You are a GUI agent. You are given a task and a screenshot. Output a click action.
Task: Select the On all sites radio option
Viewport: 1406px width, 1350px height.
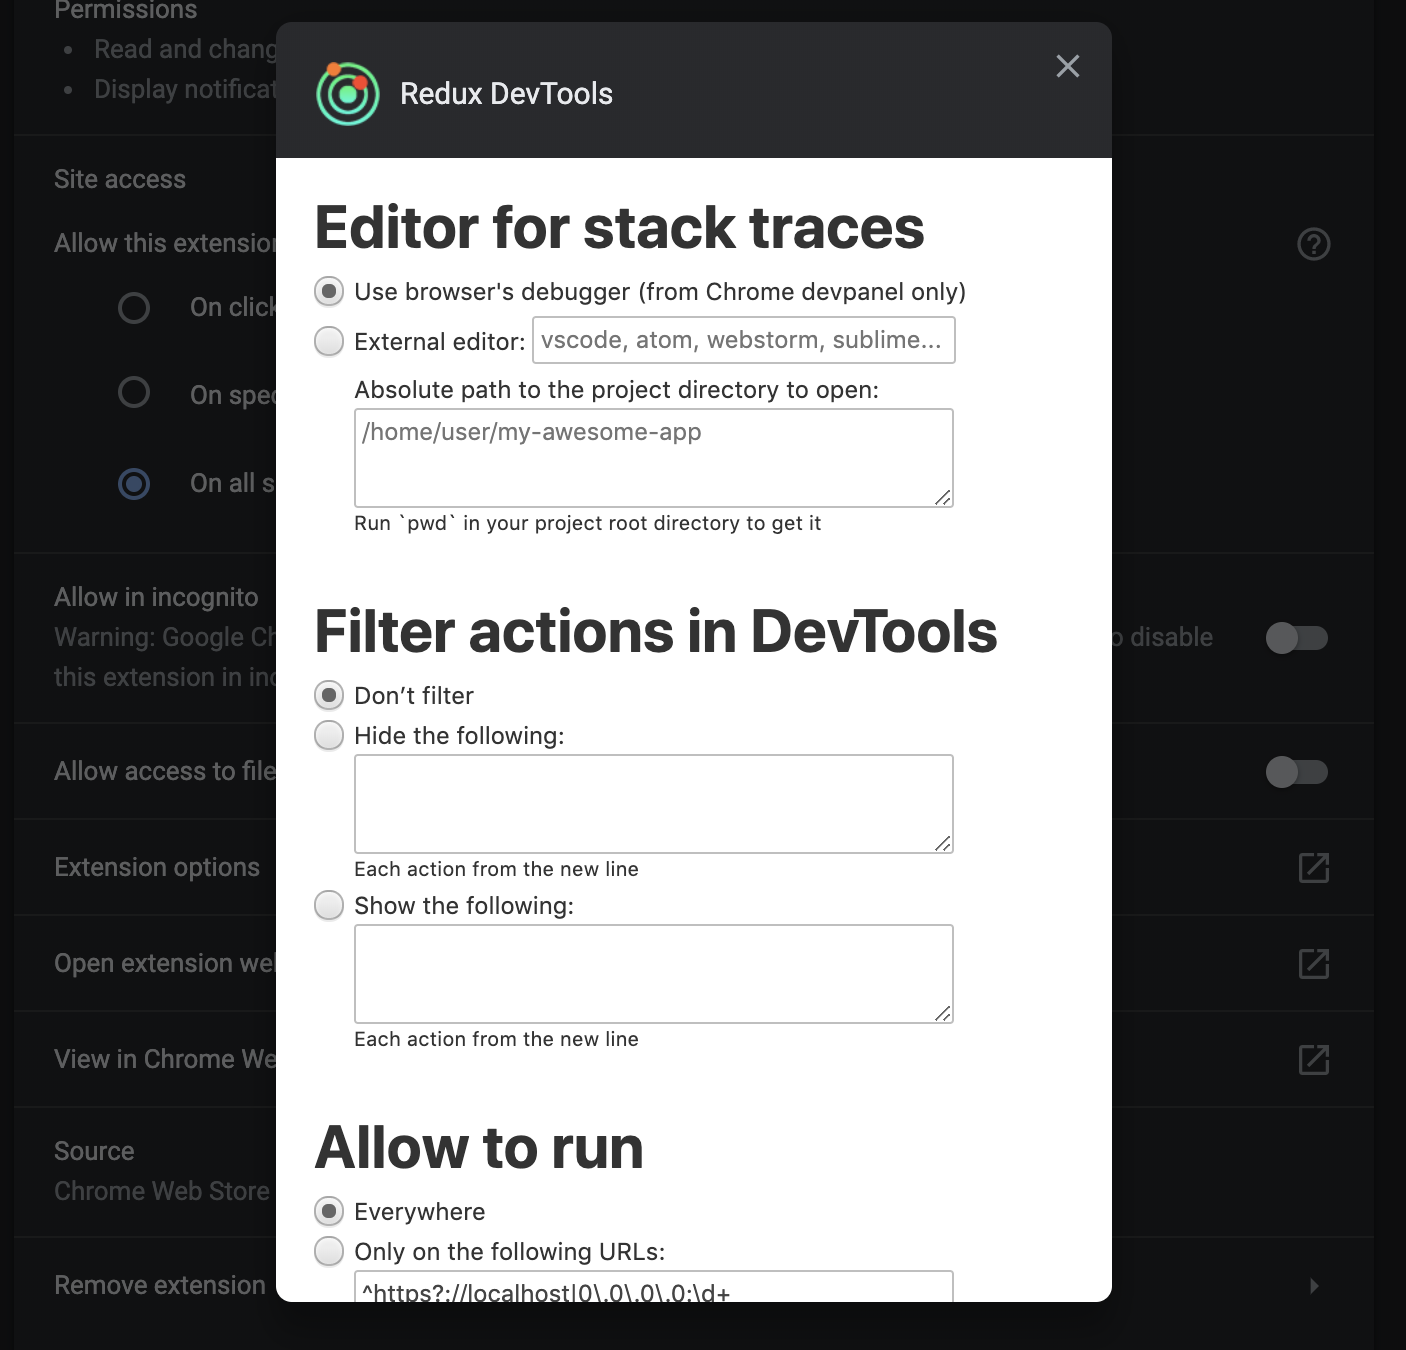[x=133, y=484]
